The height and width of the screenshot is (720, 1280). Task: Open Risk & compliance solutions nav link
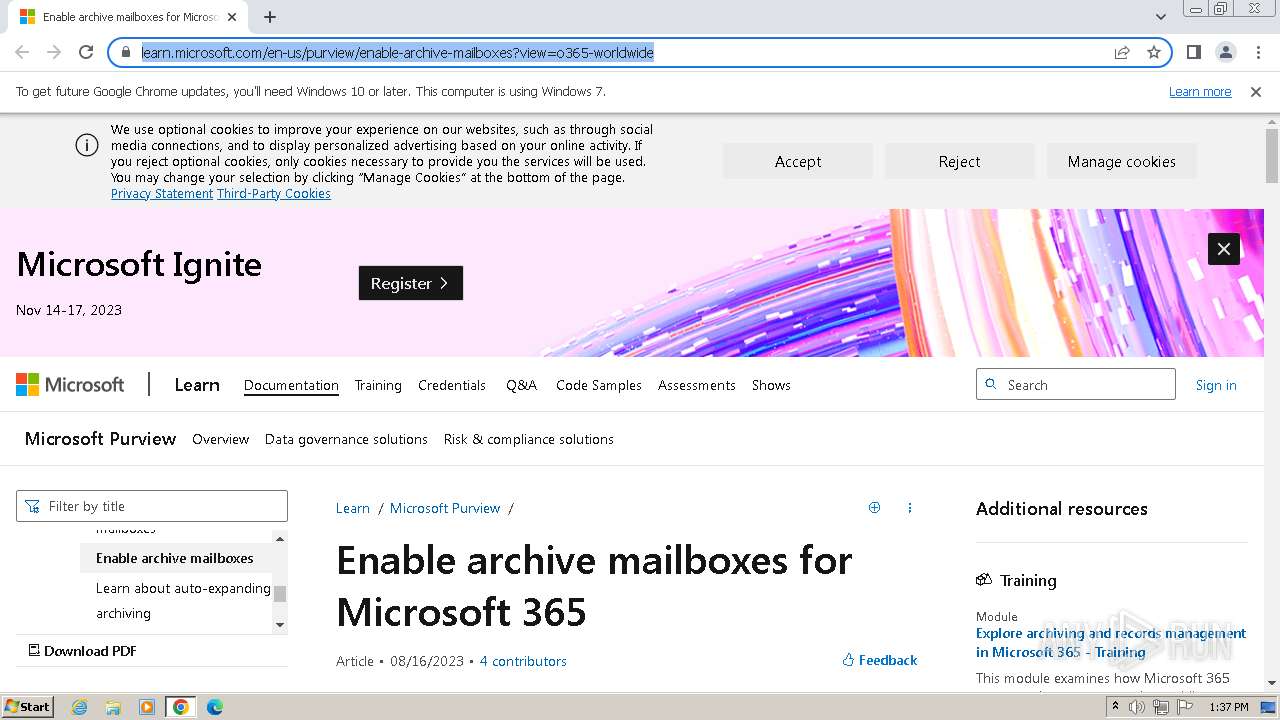pyautogui.click(x=529, y=439)
